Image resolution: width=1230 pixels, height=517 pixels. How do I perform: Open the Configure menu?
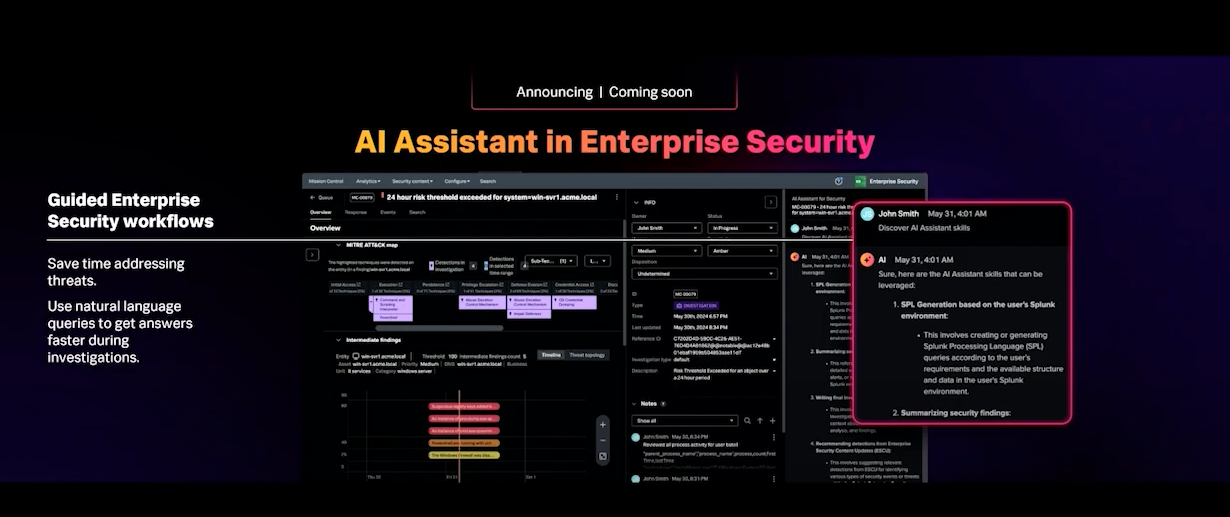click(457, 181)
